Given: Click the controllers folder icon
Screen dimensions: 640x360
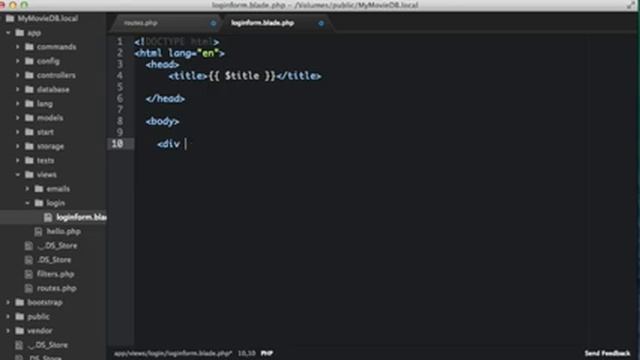Looking at the screenshot, I should (29, 75).
